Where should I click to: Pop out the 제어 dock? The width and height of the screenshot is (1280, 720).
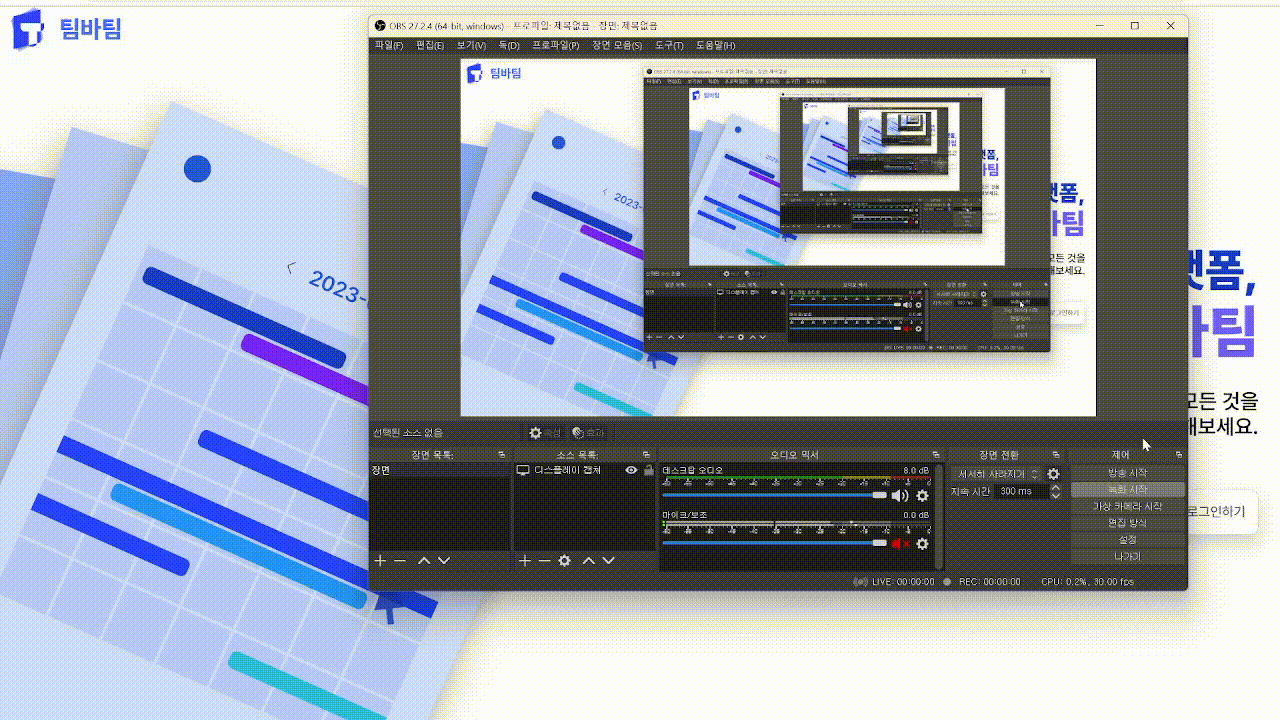pos(1179,455)
